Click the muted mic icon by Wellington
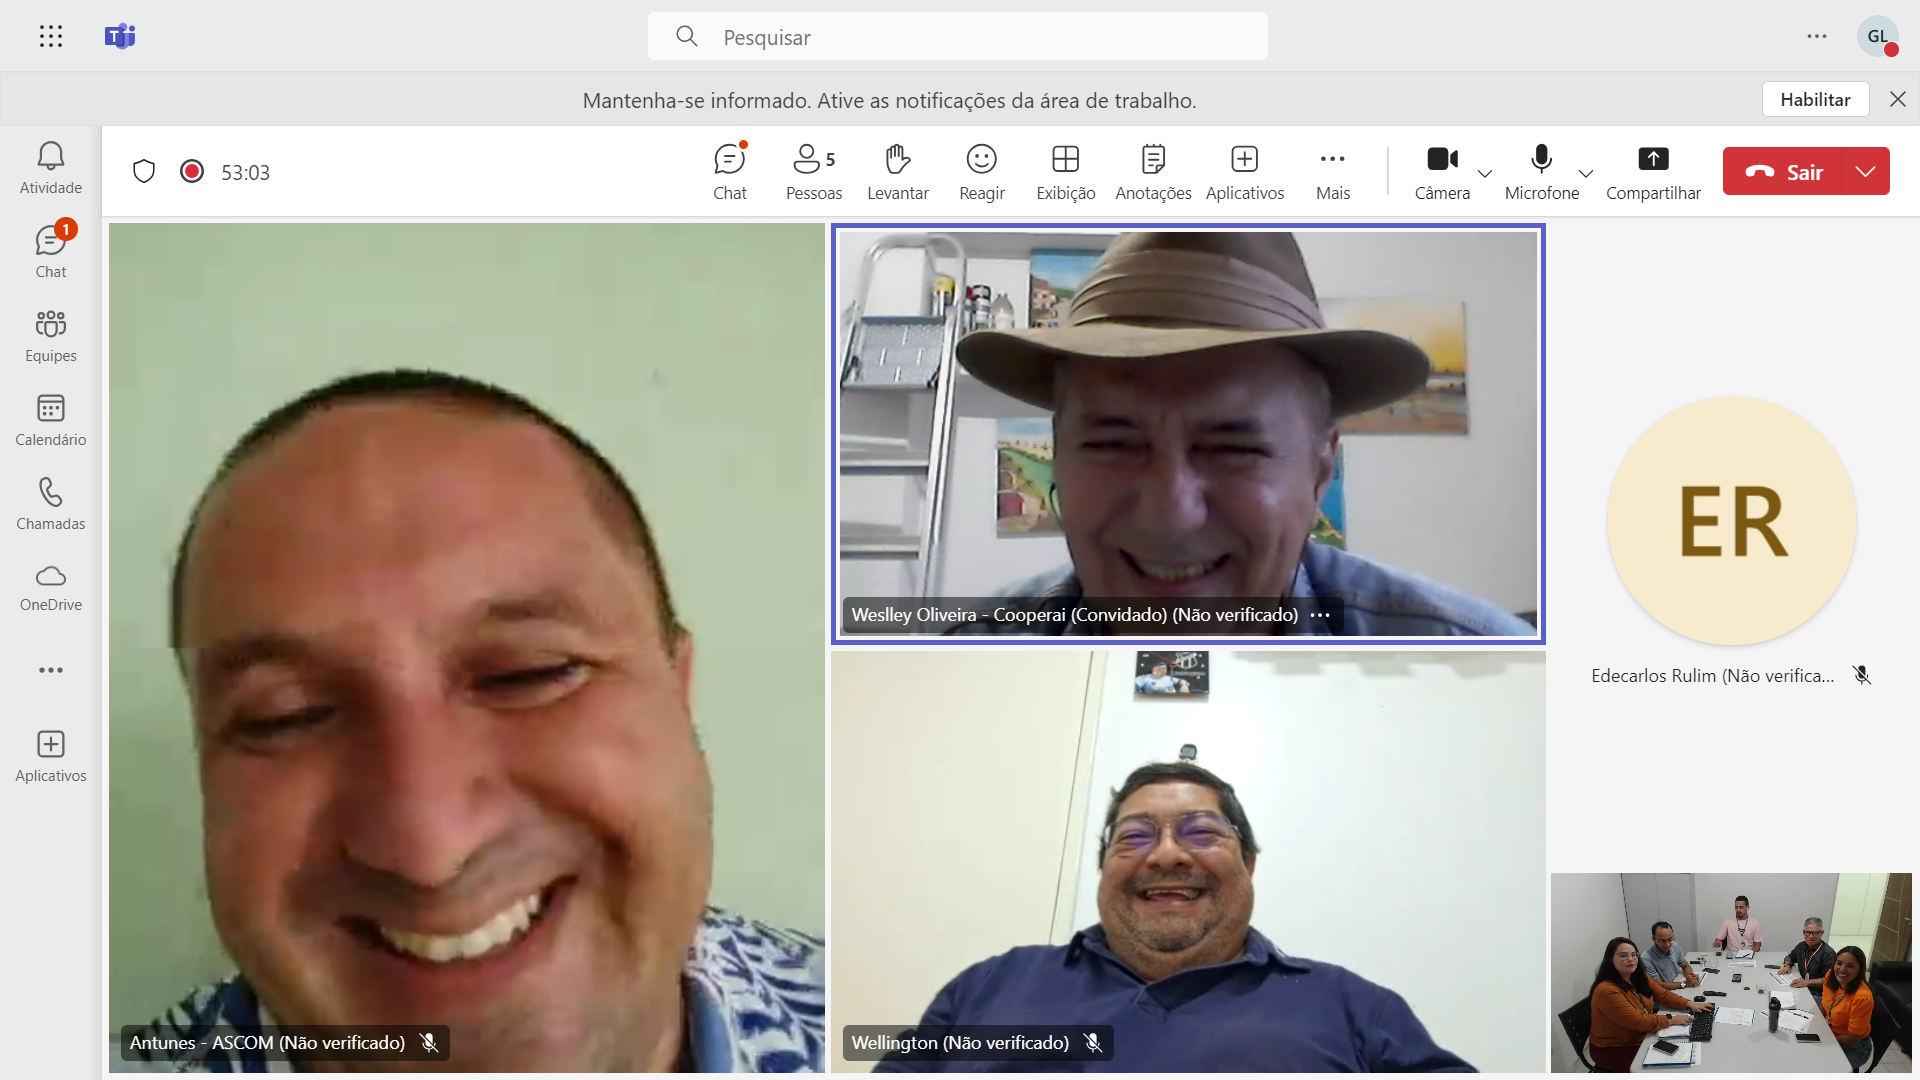The image size is (1920, 1080). tap(1093, 1043)
